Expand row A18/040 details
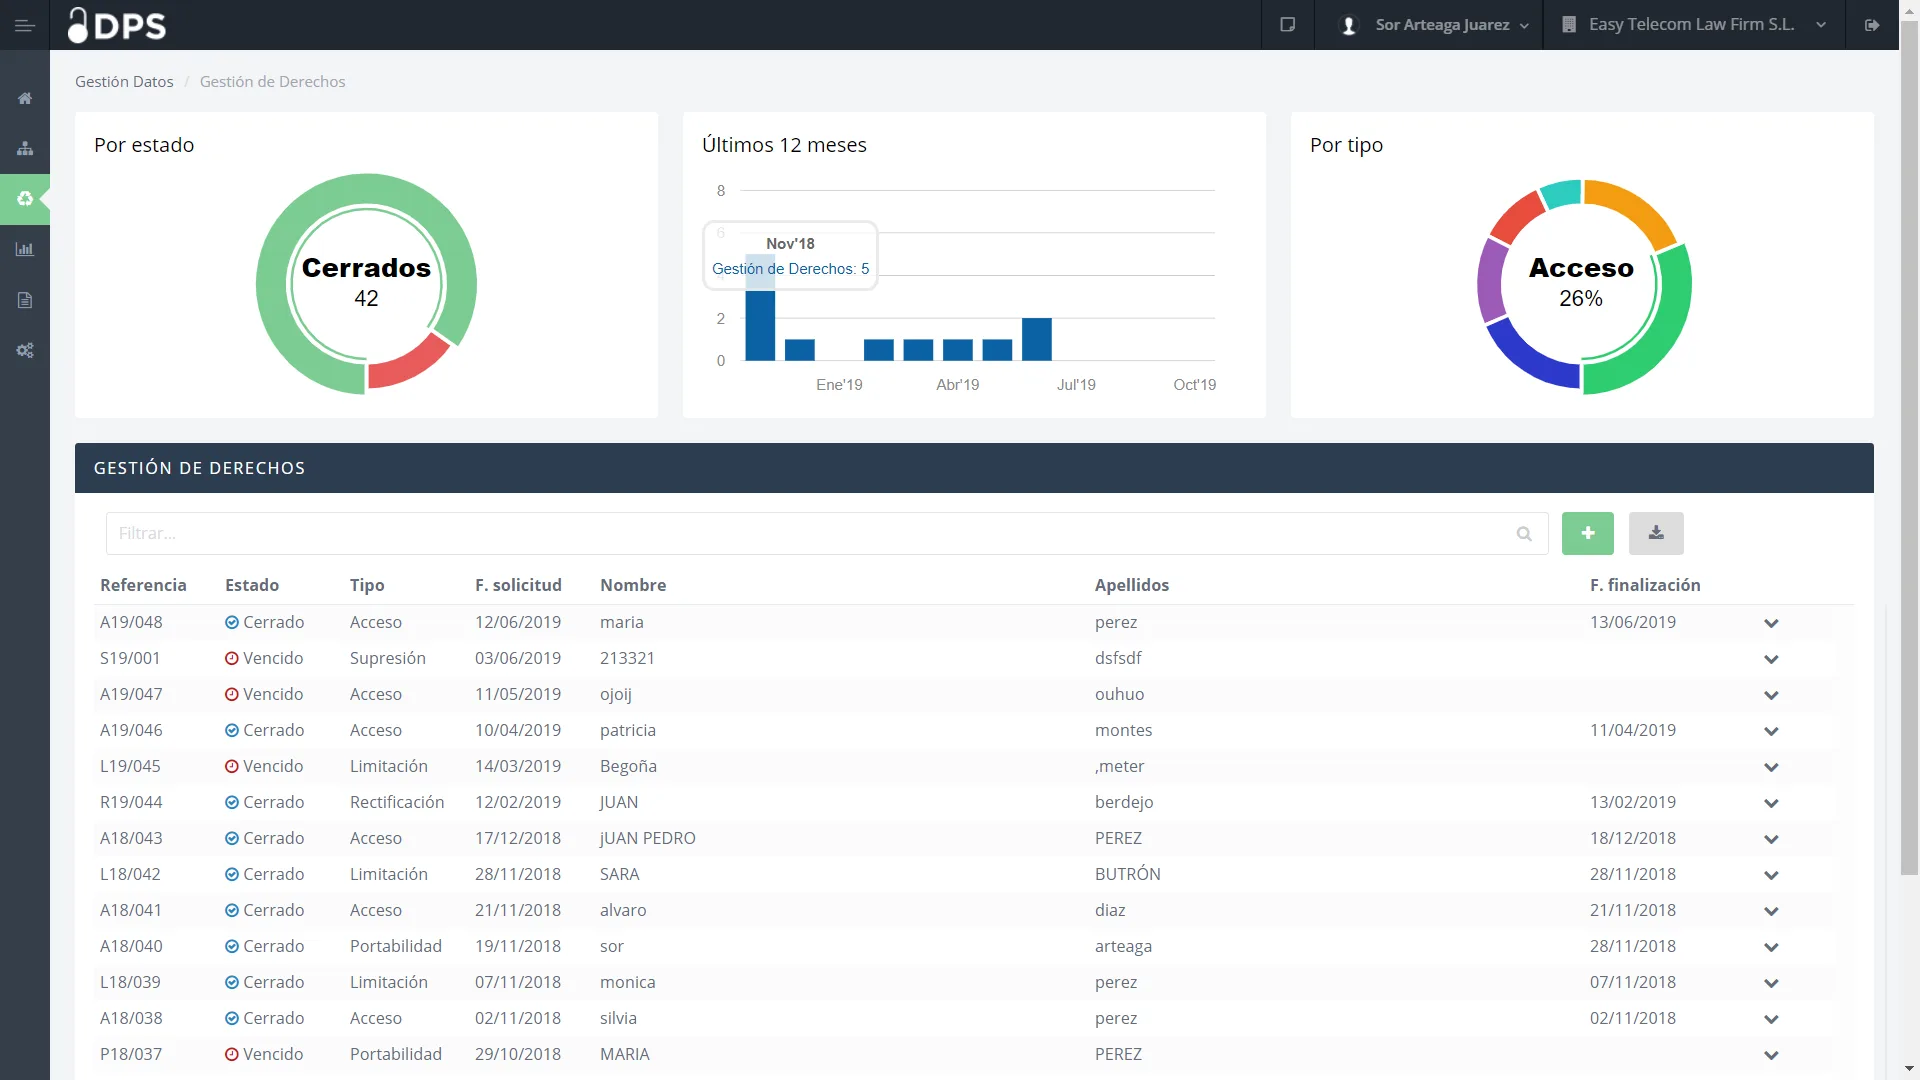 [x=1771, y=947]
